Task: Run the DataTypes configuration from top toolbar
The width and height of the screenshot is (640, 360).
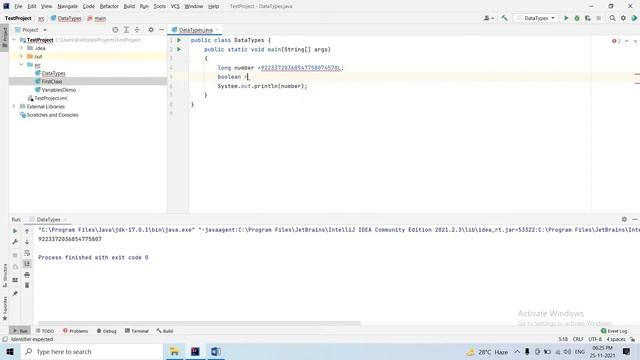Action: (x=566, y=18)
